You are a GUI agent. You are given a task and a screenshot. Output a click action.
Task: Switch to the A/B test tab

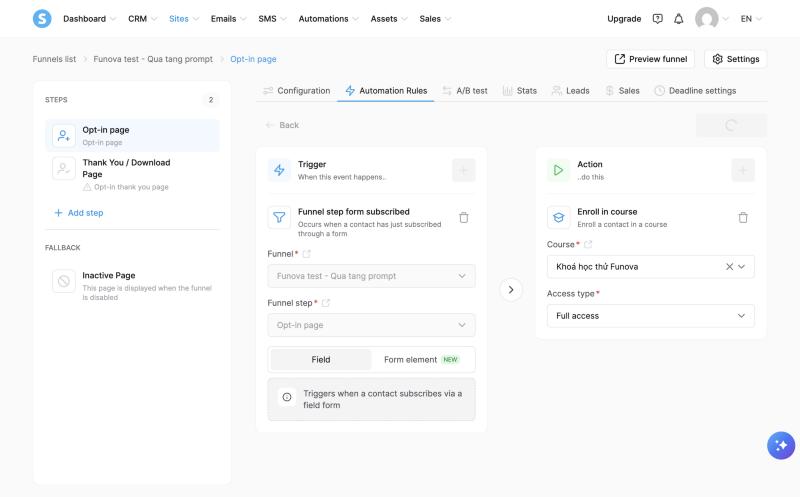point(465,91)
